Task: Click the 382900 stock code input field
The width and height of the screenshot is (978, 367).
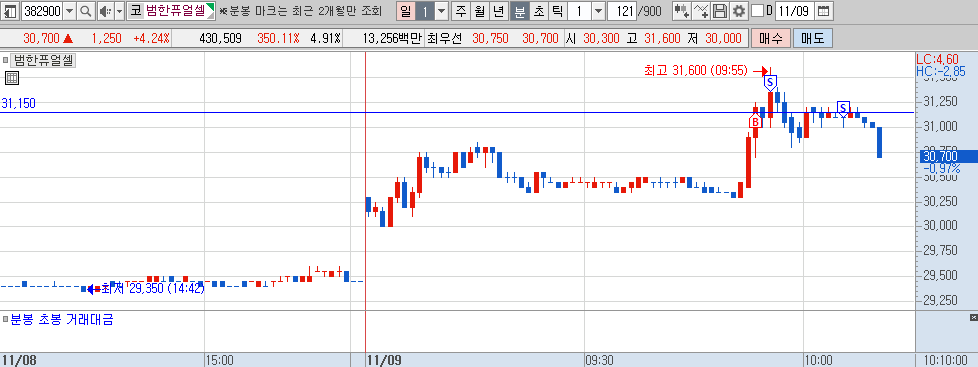Action: pos(42,11)
